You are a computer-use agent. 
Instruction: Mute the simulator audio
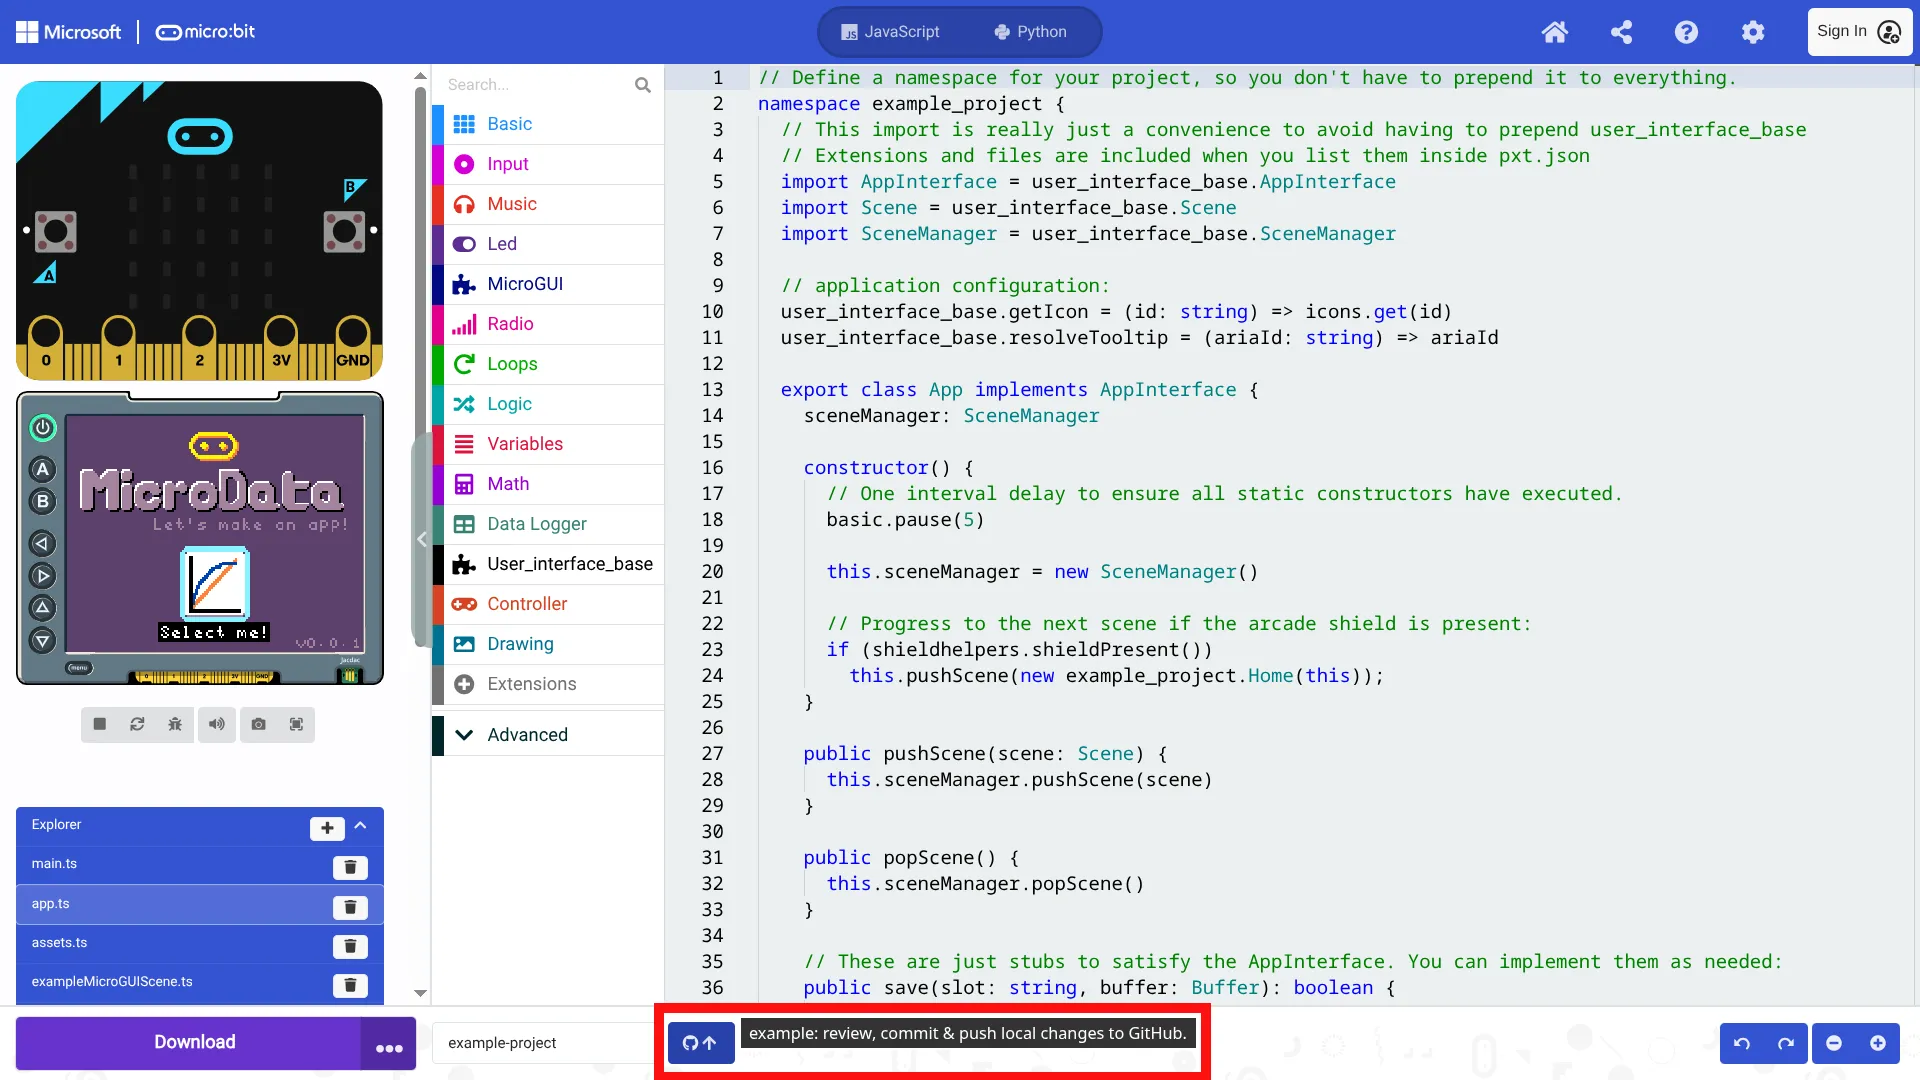(x=217, y=724)
